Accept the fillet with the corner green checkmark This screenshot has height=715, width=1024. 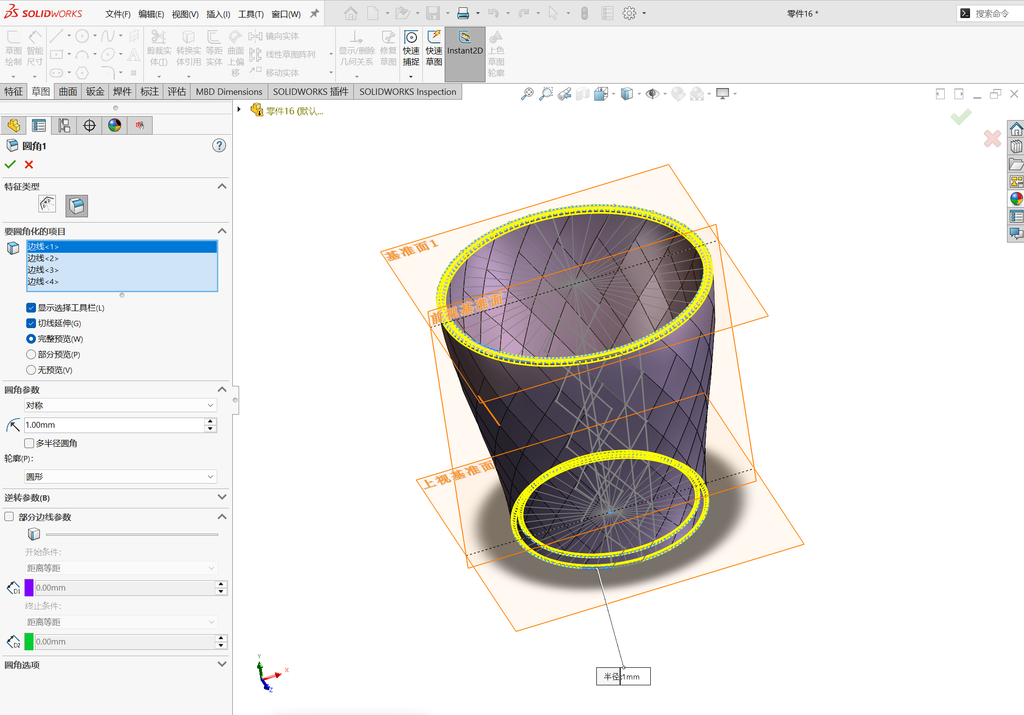pyautogui.click(x=961, y=117)
